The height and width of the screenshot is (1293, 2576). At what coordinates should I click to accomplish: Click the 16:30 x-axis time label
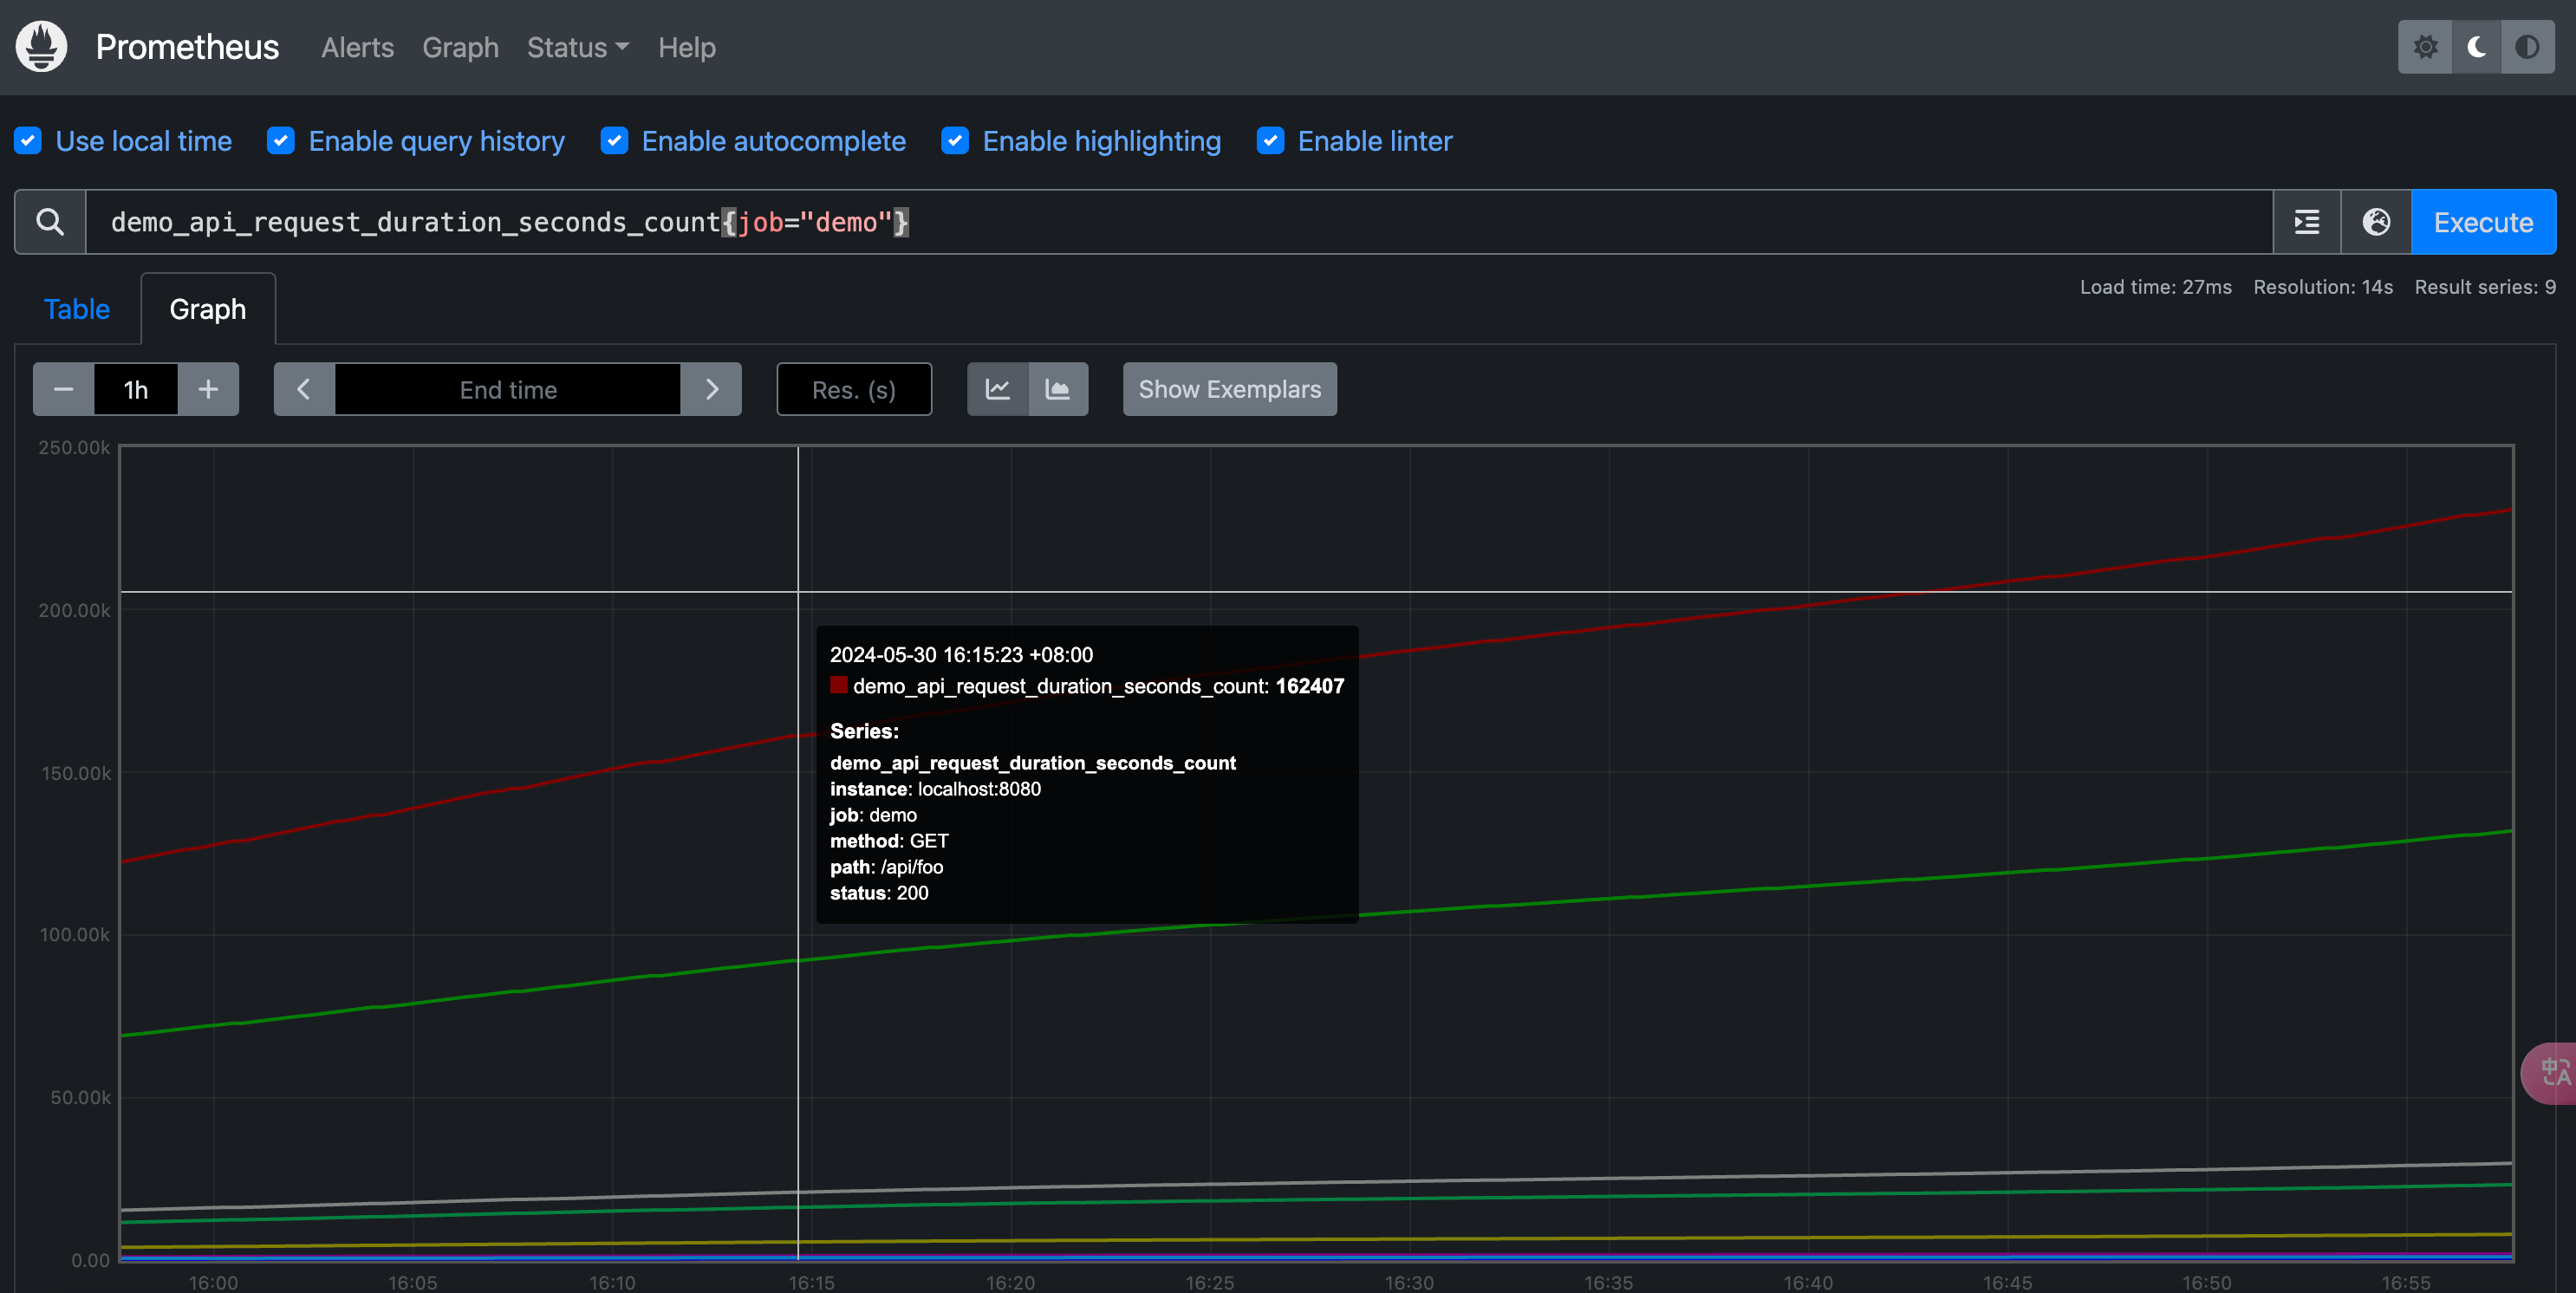click(x=1409, y=1282)
